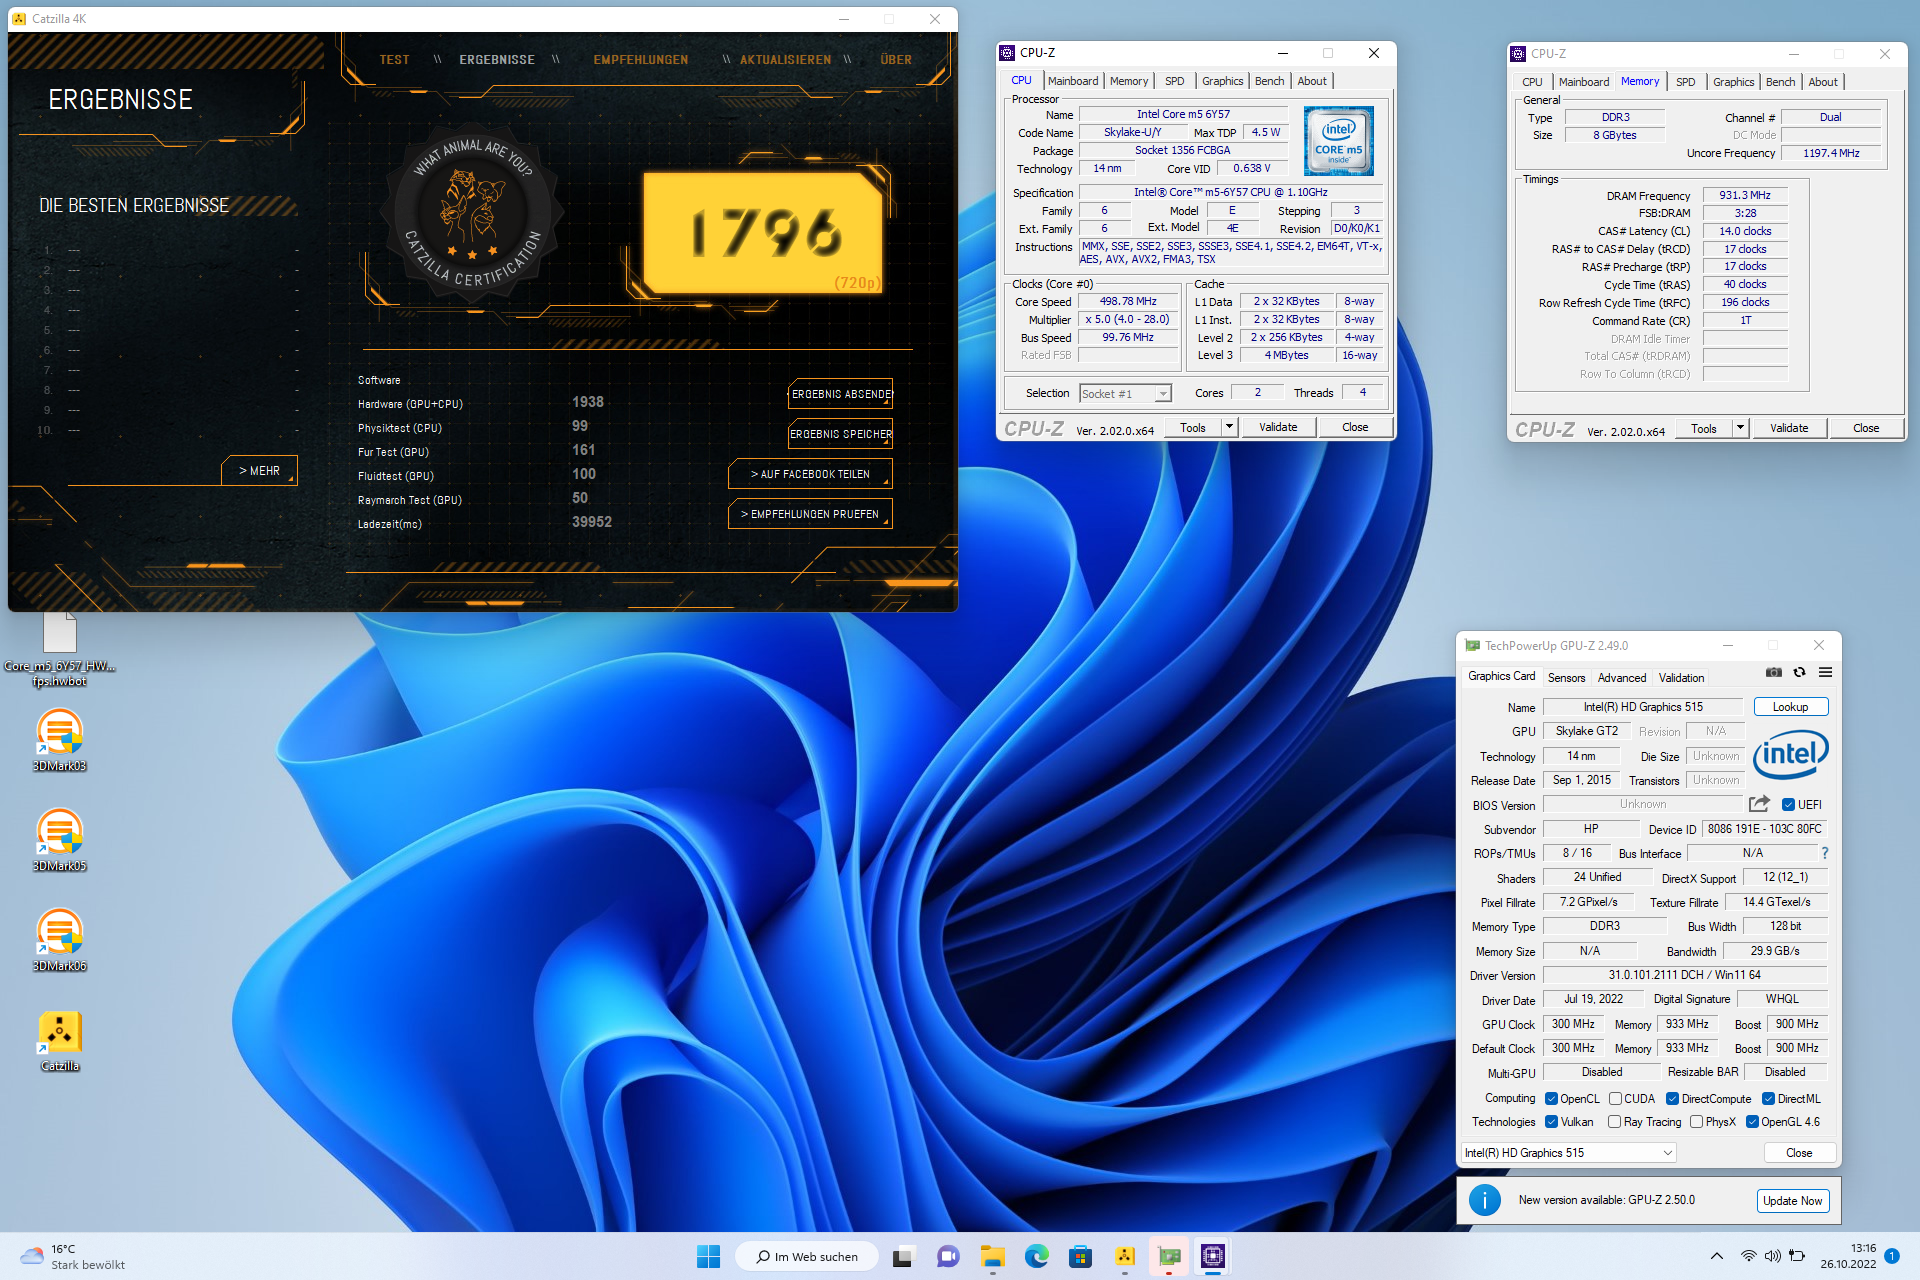The image size is (1920, 1280).
Task: Open Catzilla desktop shortcut
Action: (59, 1040)
